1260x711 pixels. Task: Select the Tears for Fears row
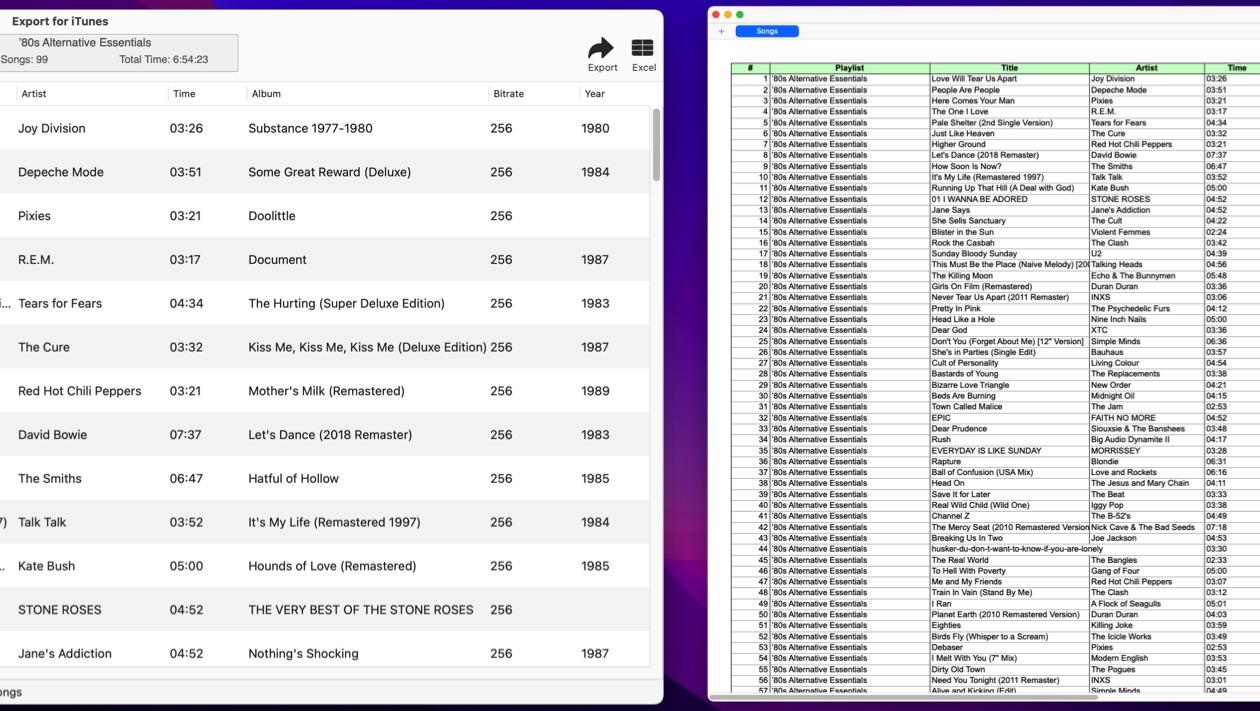click(x=325, y=303)
